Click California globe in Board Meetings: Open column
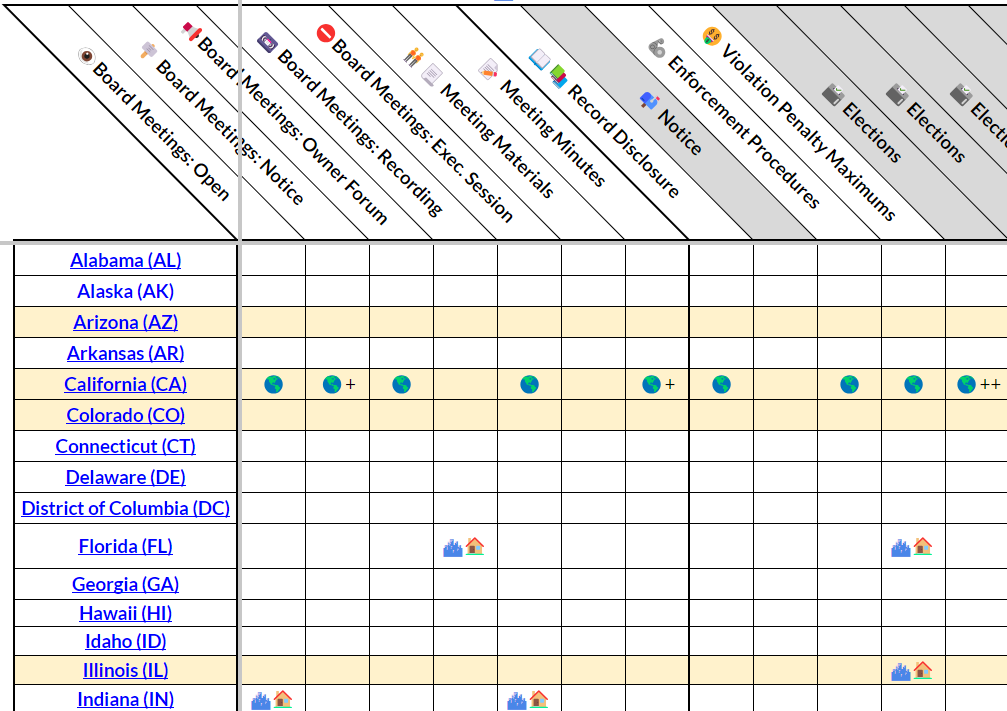This screenshot has width=1007, height=711. click(x=274, y=384)
